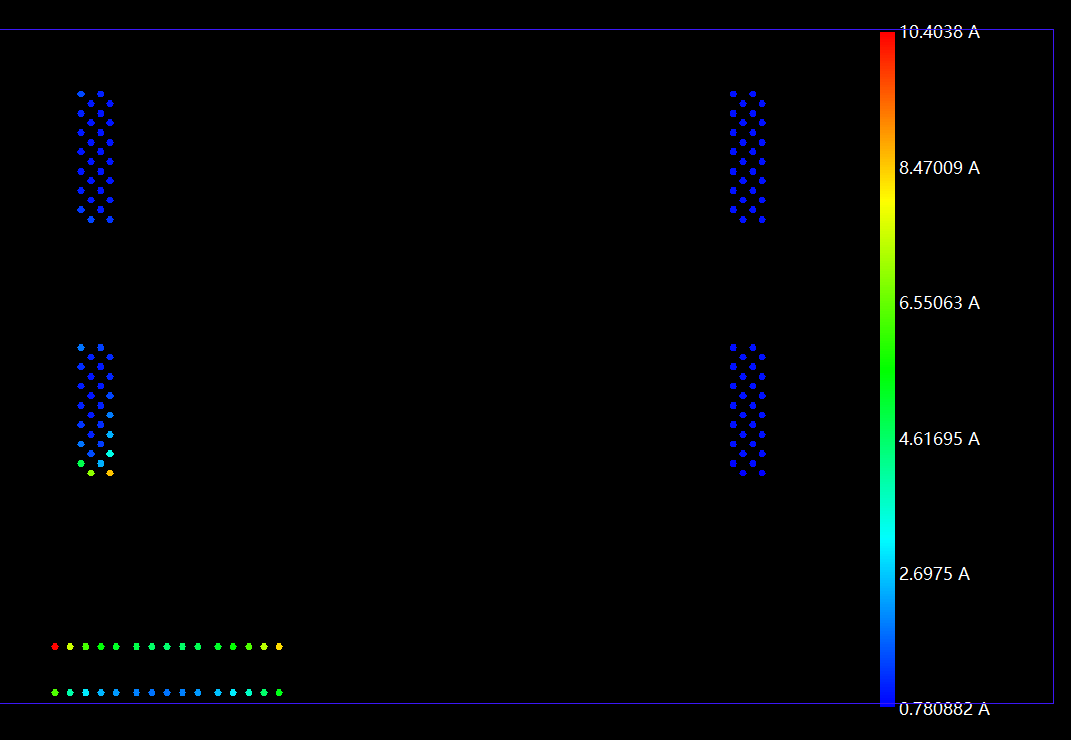The image size is (1071, 740).
Task: Select the yellow point ending the upper bottom row
Action: [x=280, y=646]
